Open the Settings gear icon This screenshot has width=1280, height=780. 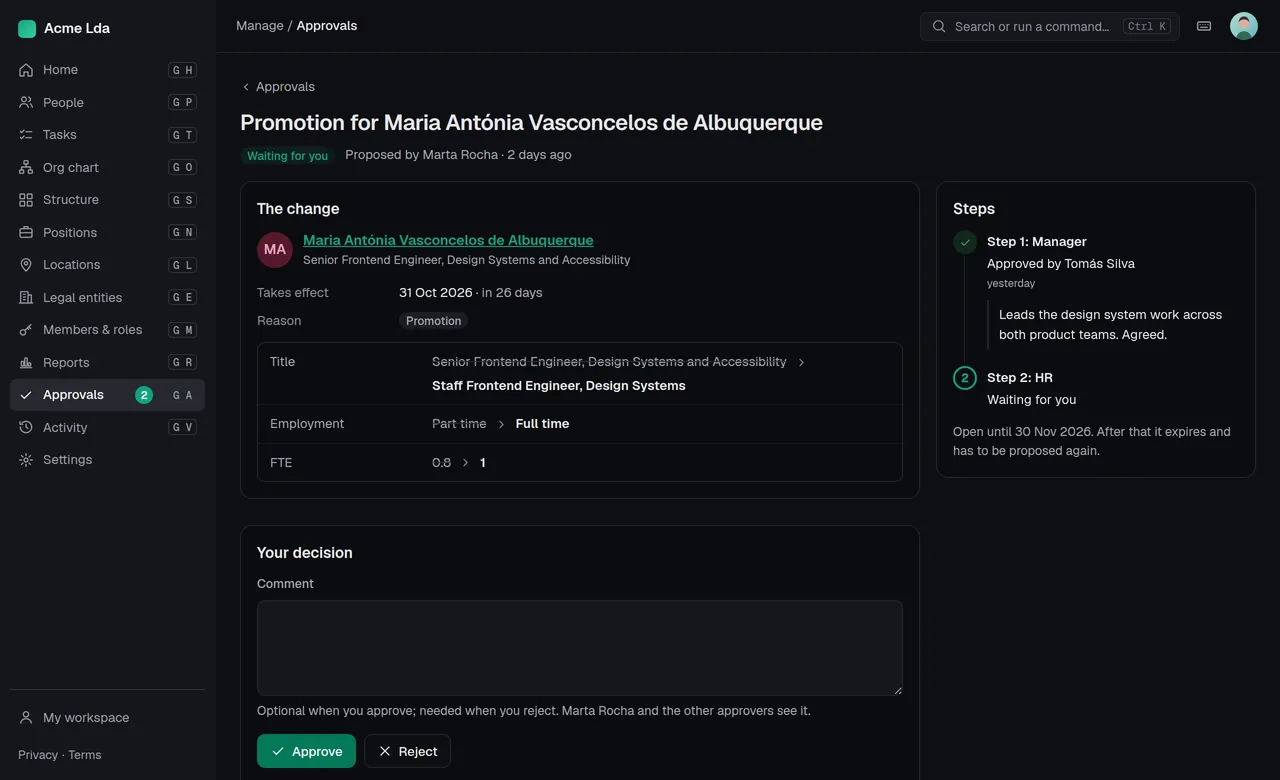26,460
